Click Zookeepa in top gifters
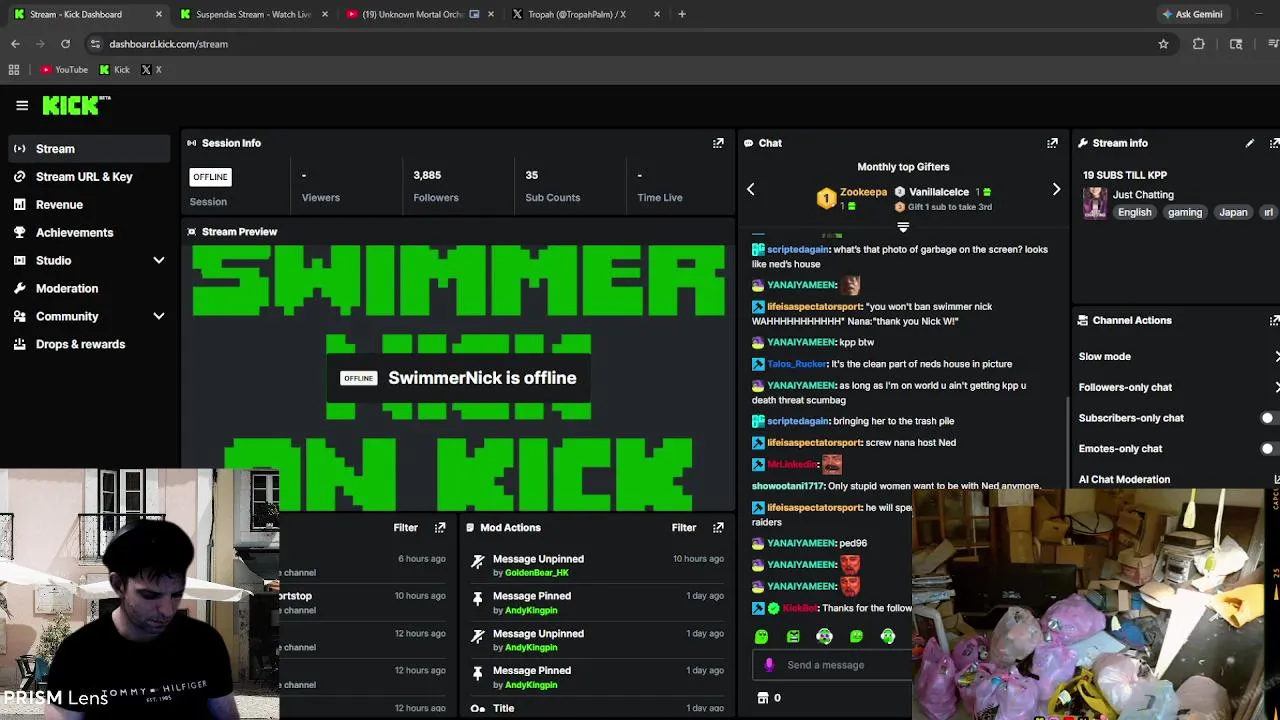1280x720 pixels. click(863, 192)
